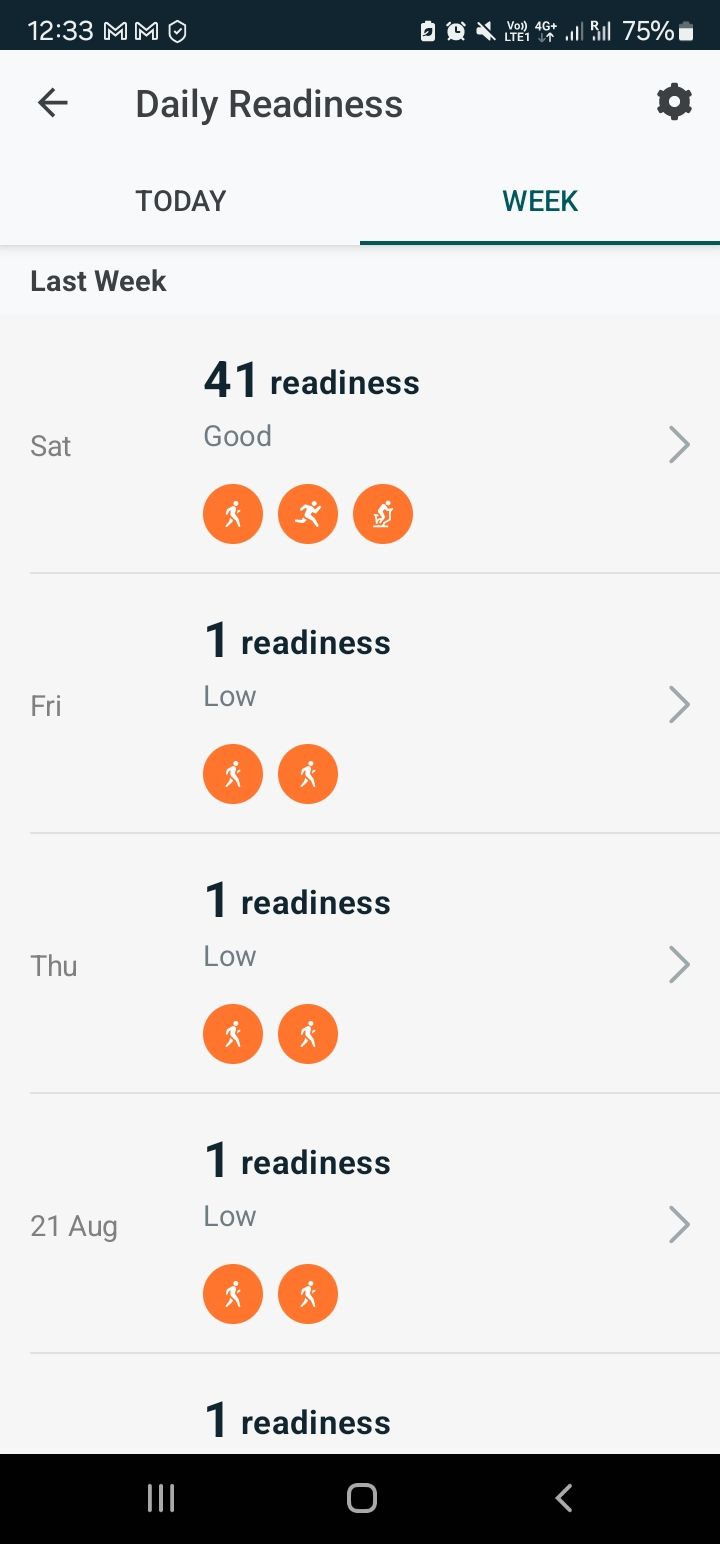Image resolution: width=720 pixels, height=1544 pixels.
Task: Switch to the TODAY tab
Action: pos(181,201)
